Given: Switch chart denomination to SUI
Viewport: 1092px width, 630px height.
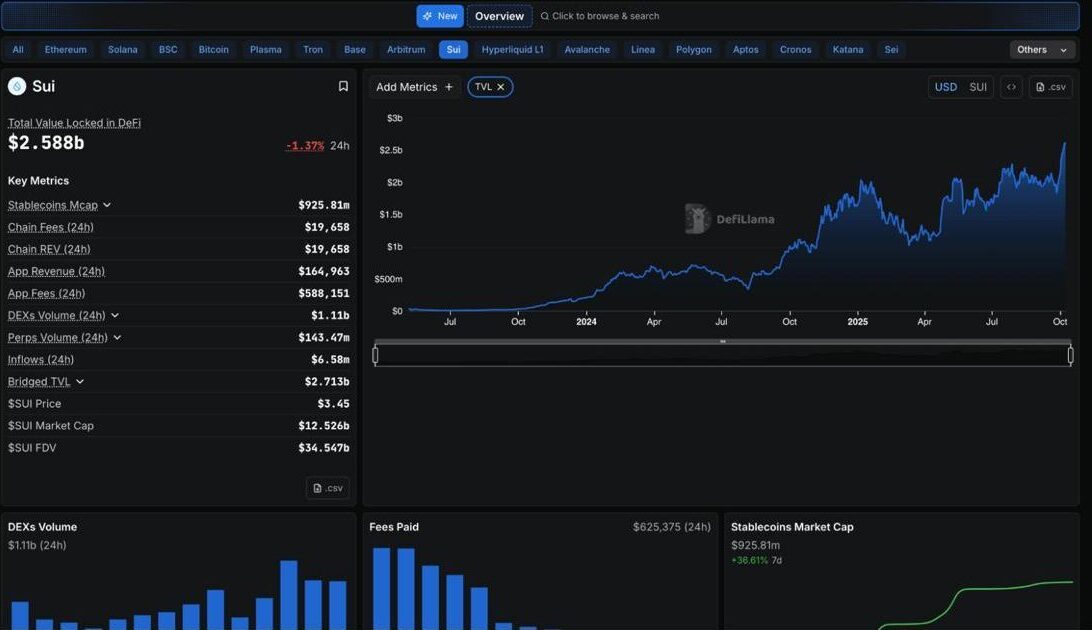Looking at the screenshot, I should pyautogui.click(x=978, y=87).
